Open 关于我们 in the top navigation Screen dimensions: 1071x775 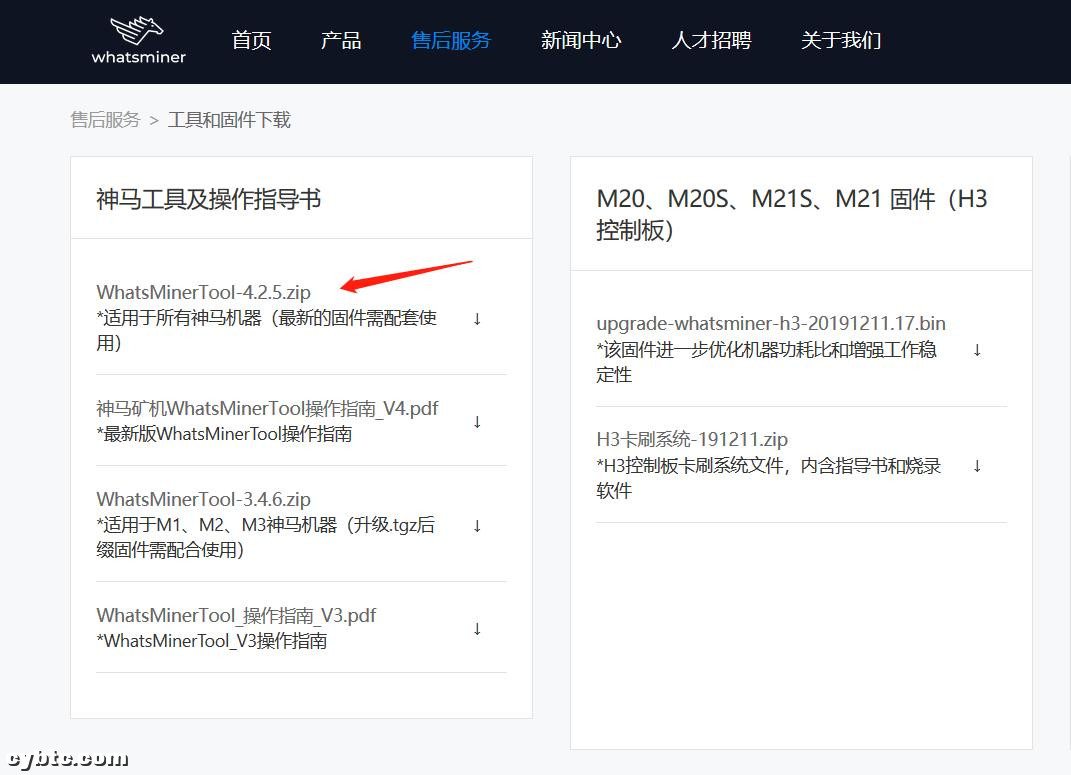click(x=841, y=40)
